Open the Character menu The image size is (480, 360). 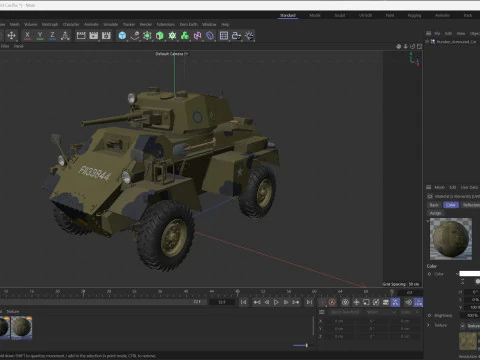coord(71,24)
